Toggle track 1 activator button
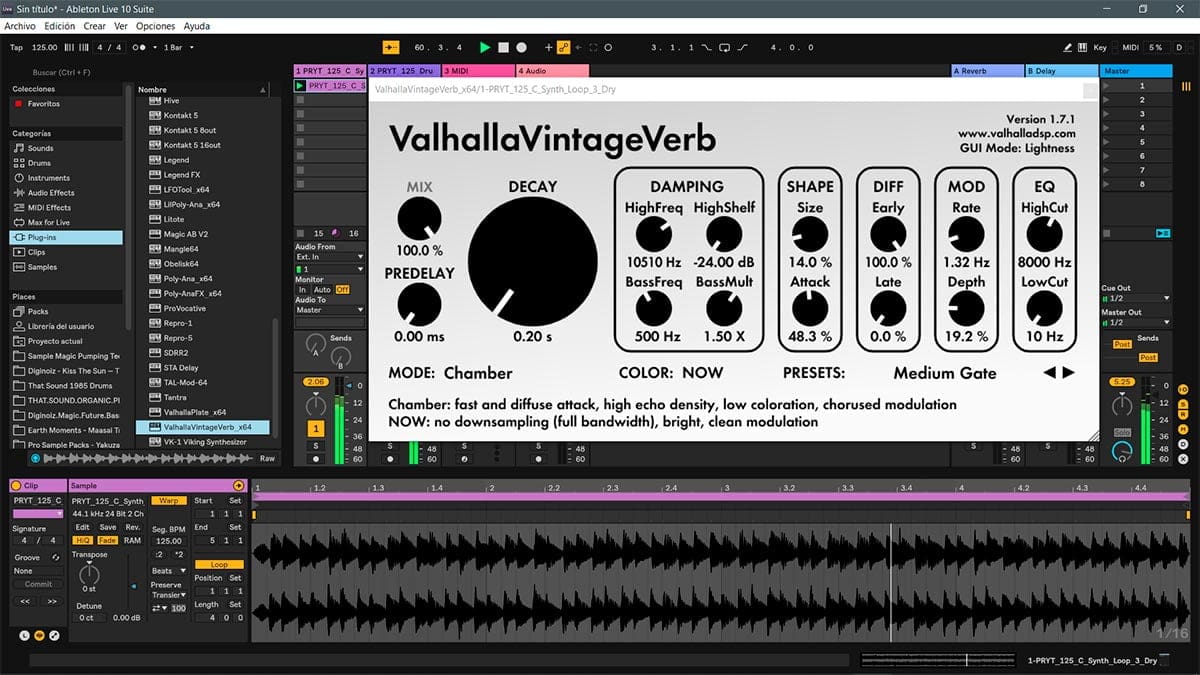1200x675 pixels. click(x=316, y=428)
